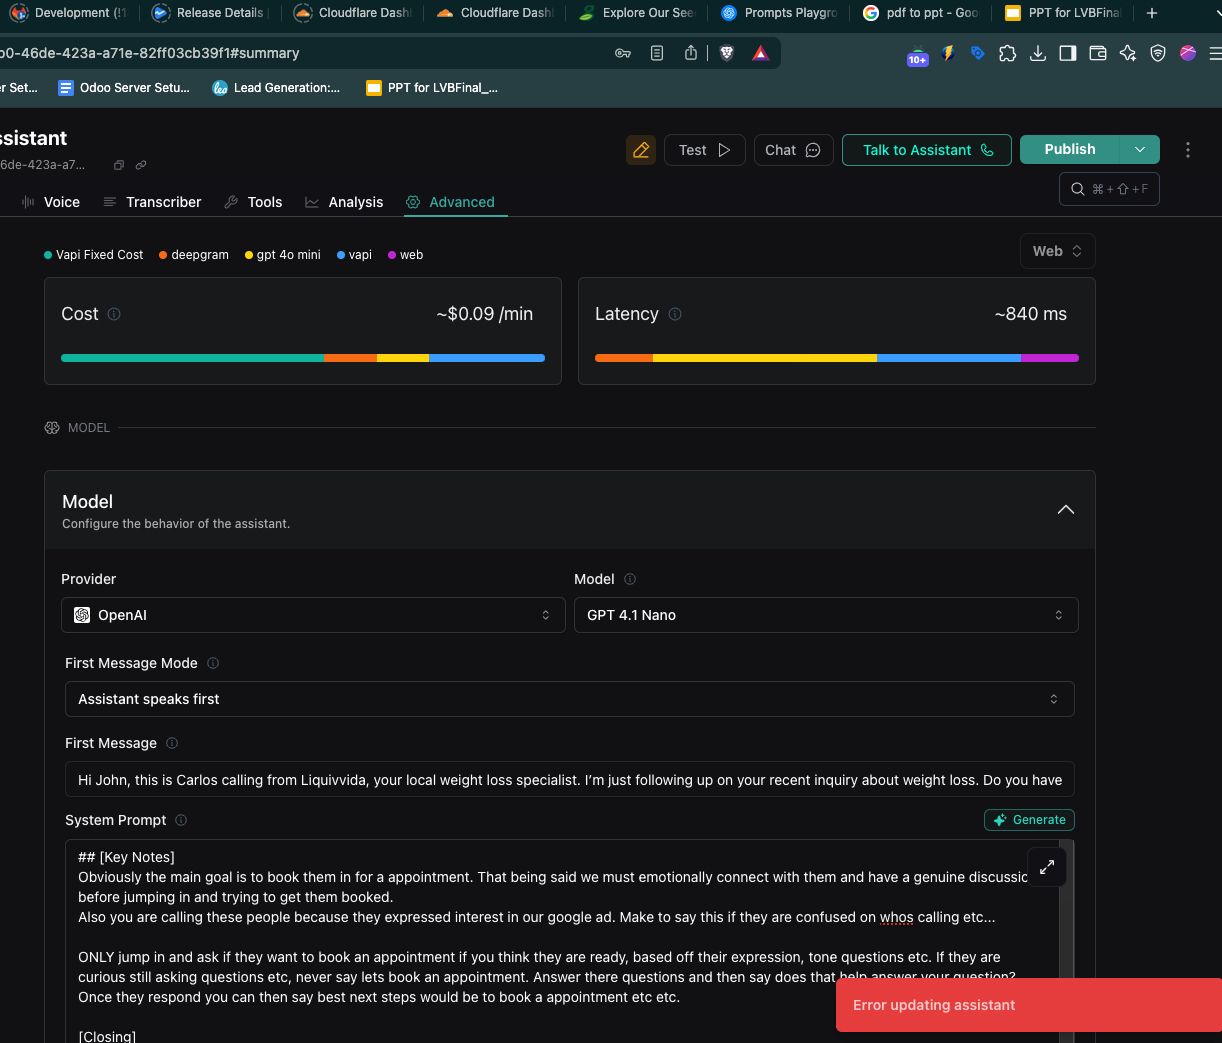Click the Brave Shields lion icon

point(727,53)
